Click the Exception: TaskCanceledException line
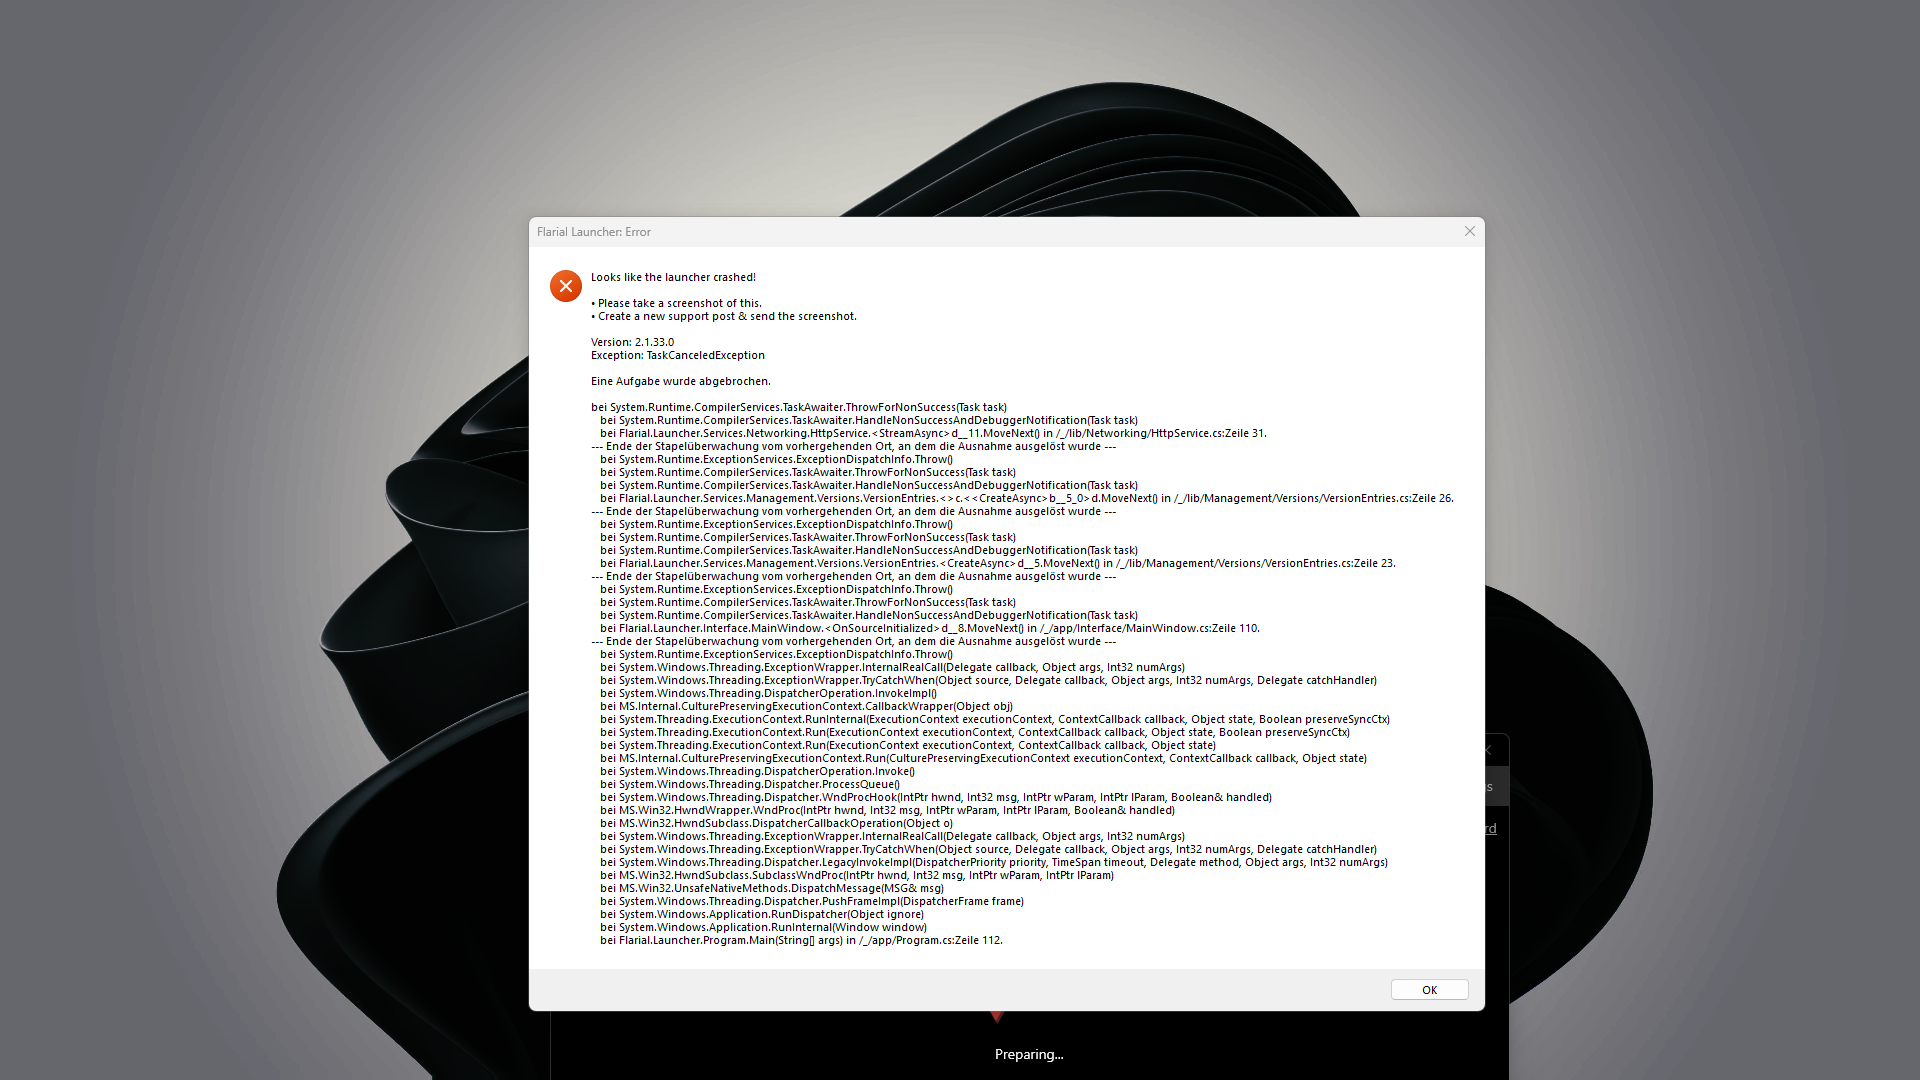The width and height of the screenshot is (1920, 1080). pyautogui.click(x=677, y=355)
